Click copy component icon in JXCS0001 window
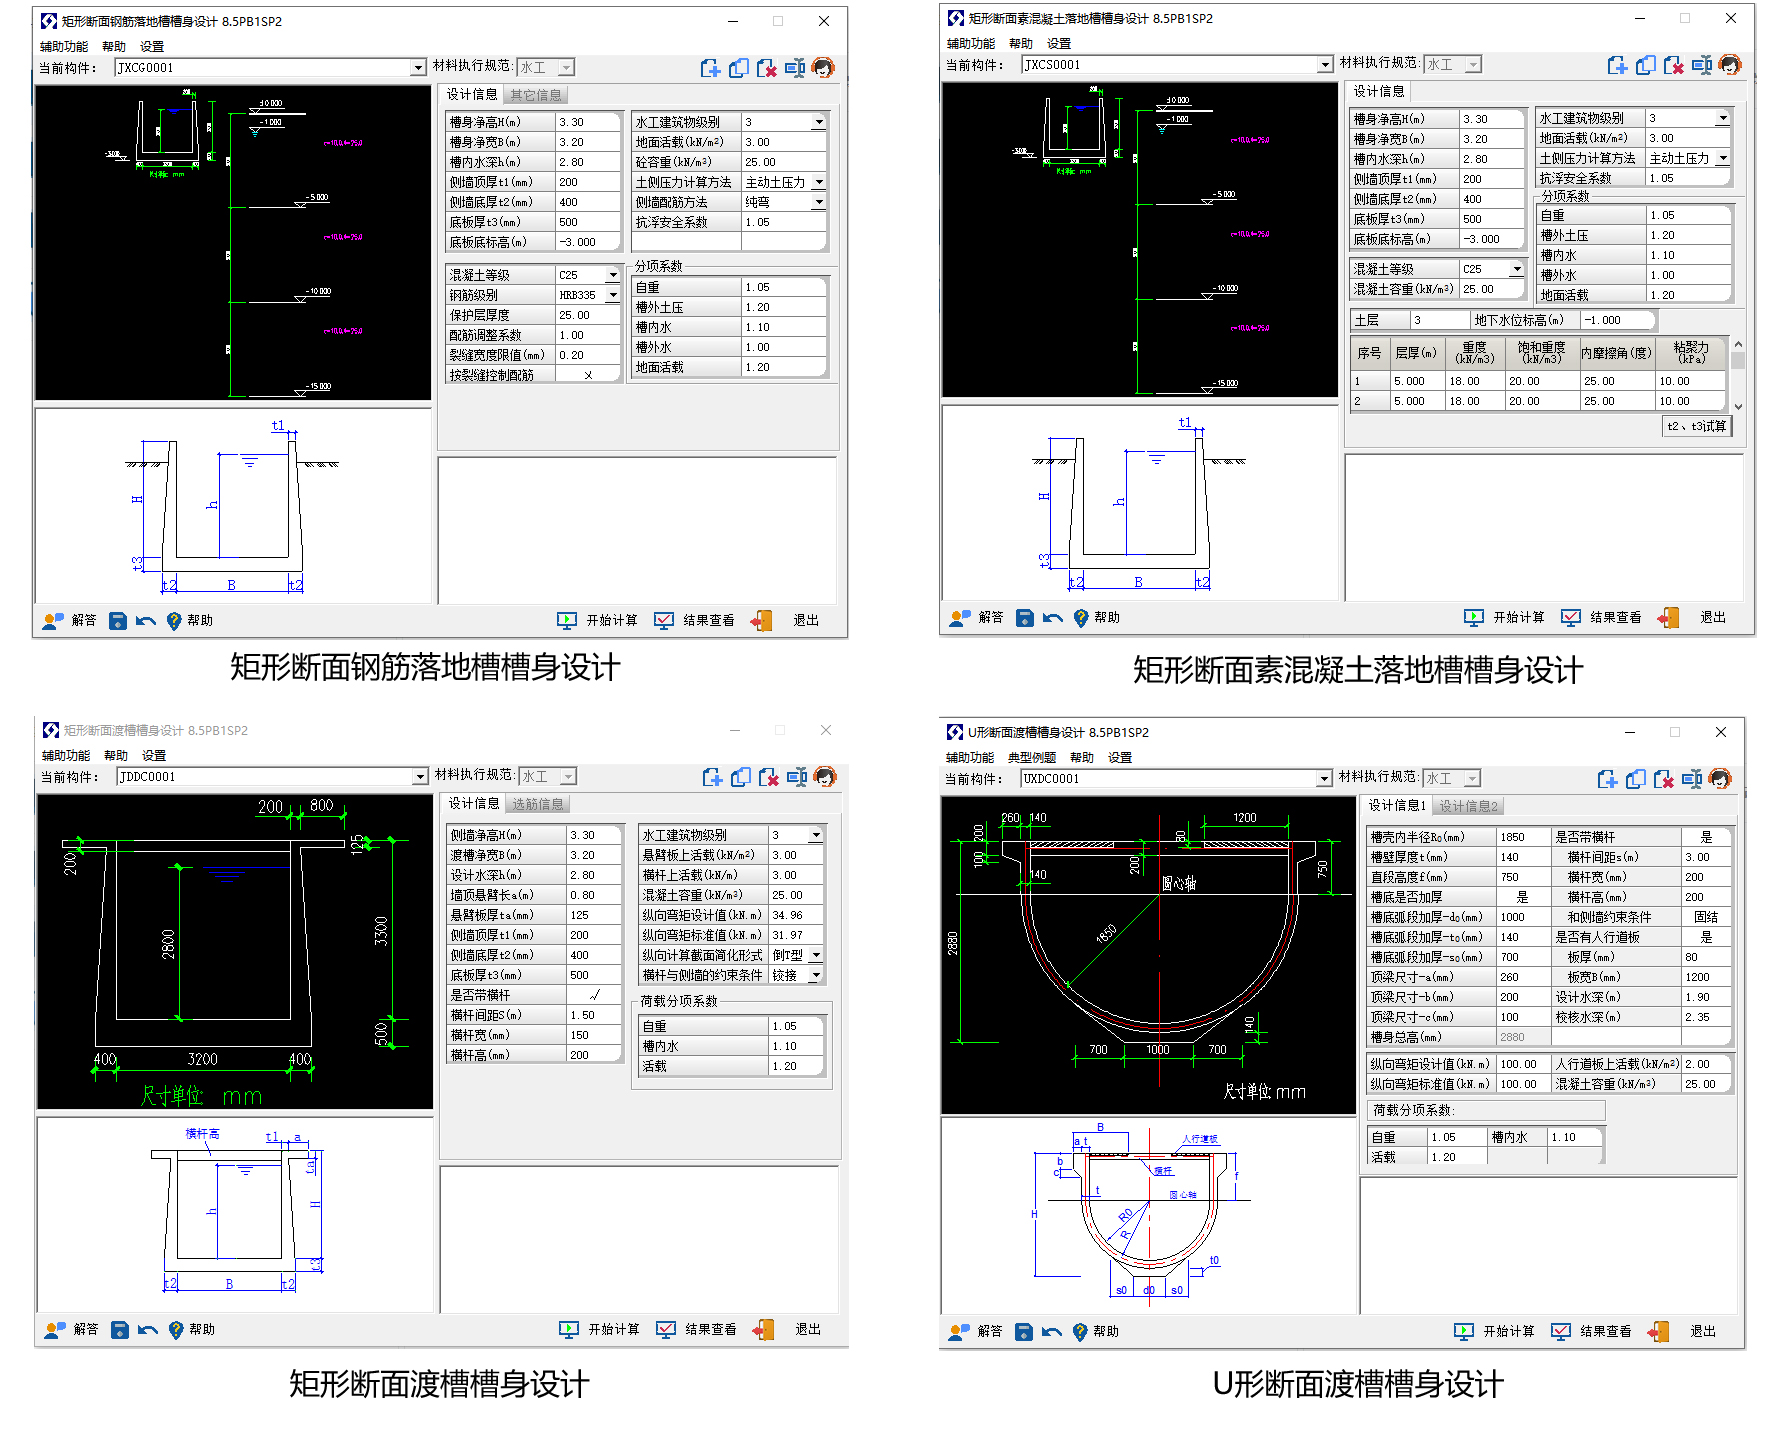Viewport: 1781px width, 1433px height. (1645, 65)
